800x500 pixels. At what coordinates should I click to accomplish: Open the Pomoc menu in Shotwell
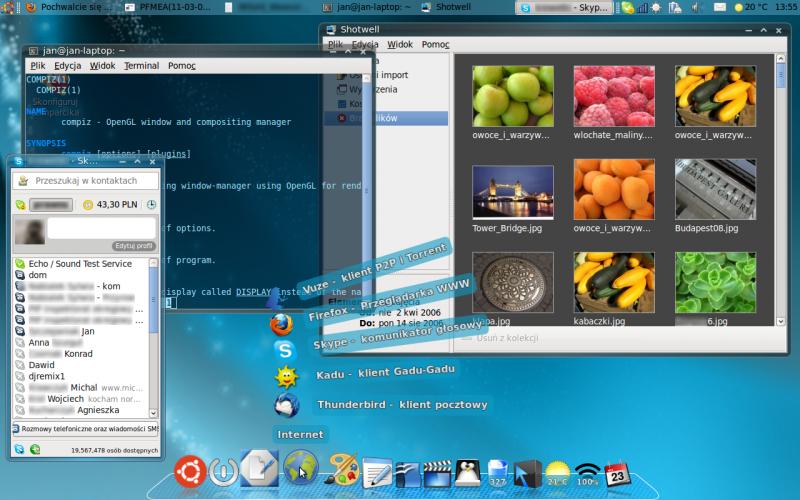[x=435, y=45]
